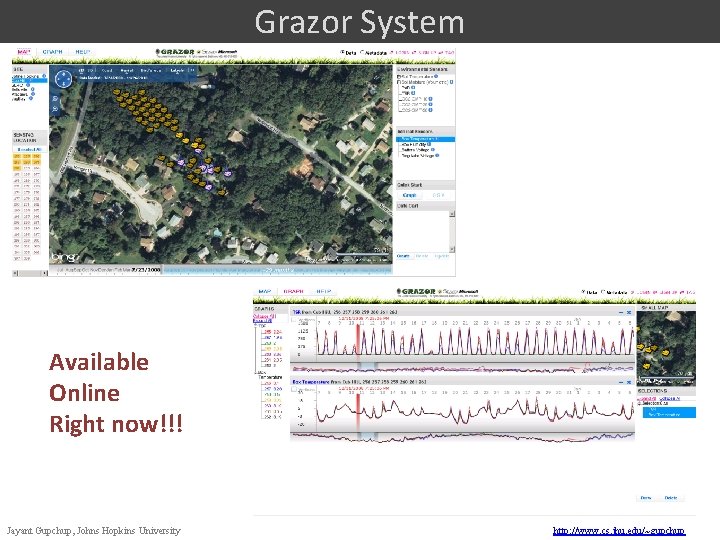Viewport: 720px width, 540px height.
Task: Click the Create link below Data Cart
Action: click(x=403, y=256)
